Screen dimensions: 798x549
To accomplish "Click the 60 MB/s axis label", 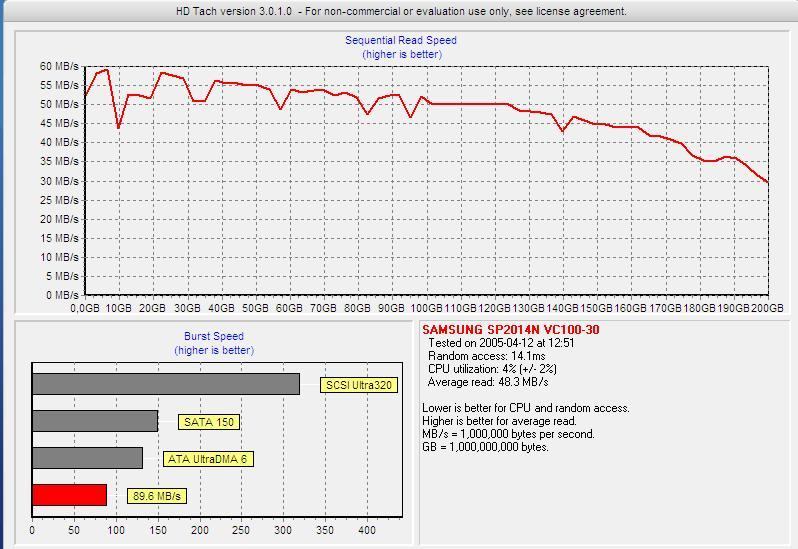I will point(59,66).
